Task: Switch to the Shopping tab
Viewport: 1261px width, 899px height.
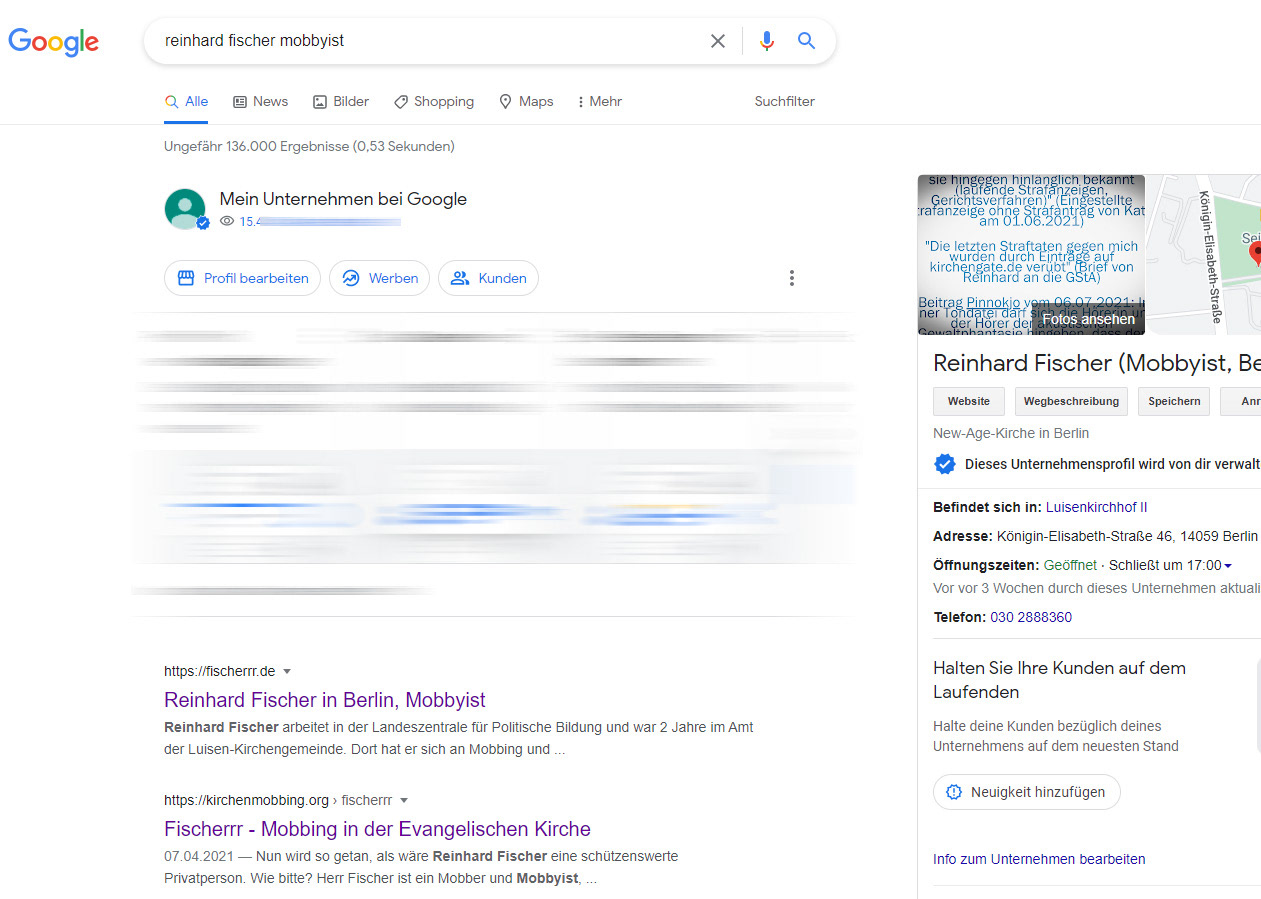Action: [434, 102]
